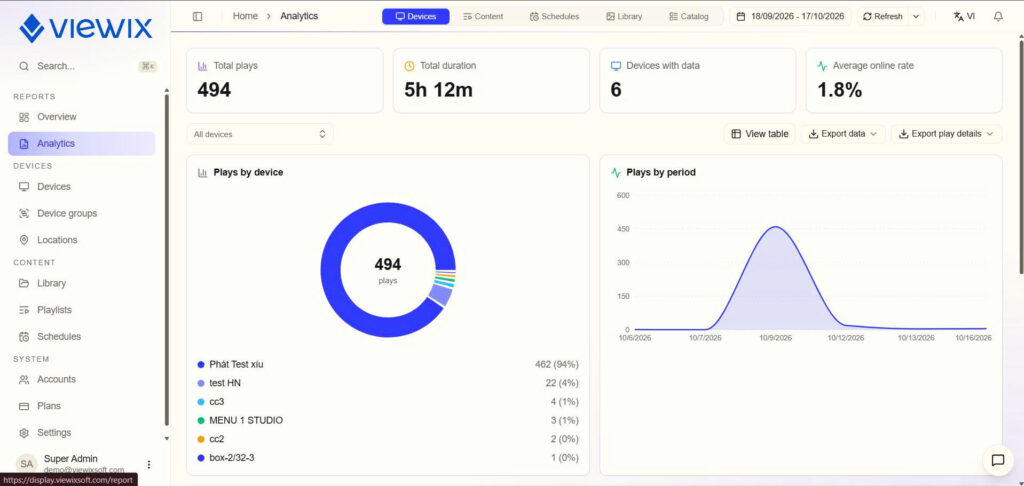The height and width of the screenshot is (486, 1024).
Task: Click the Total duration clock icon
Action: [x=409, y=66]
